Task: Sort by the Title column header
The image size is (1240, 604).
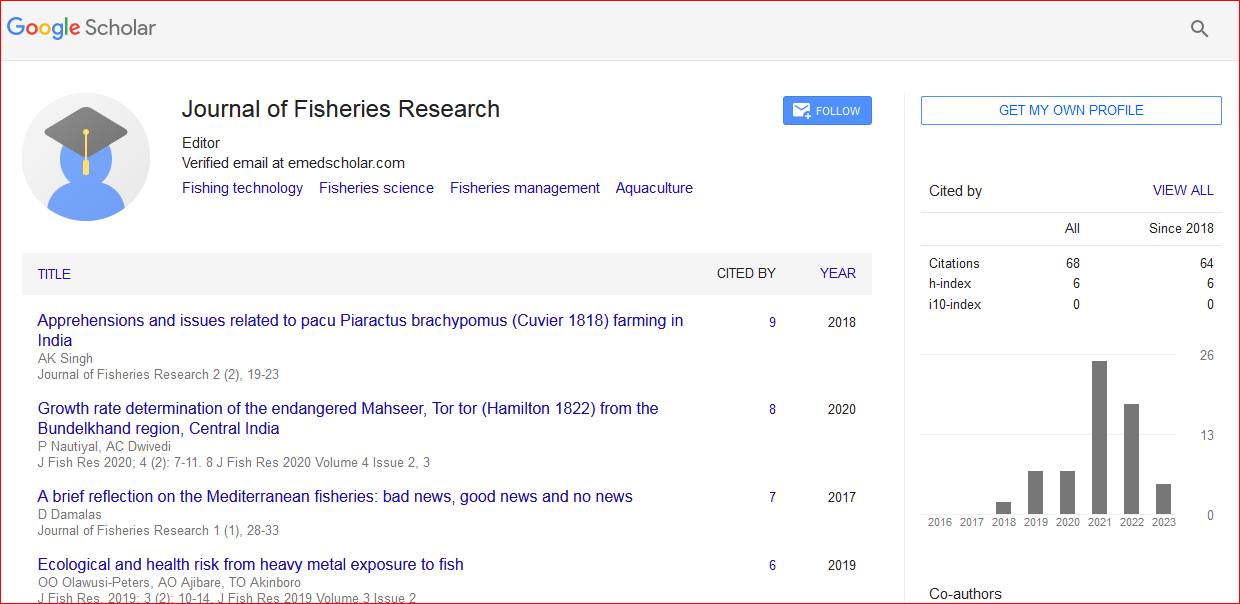Action: [x=54, y=274]
